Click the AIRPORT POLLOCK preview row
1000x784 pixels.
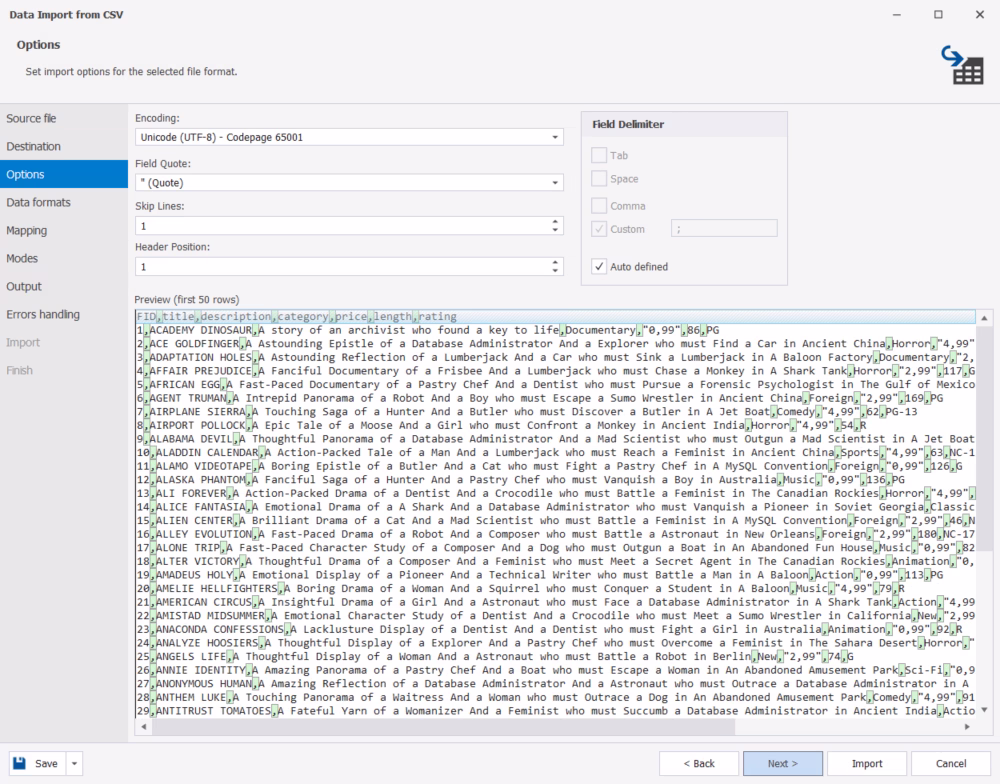click(555, 425)
